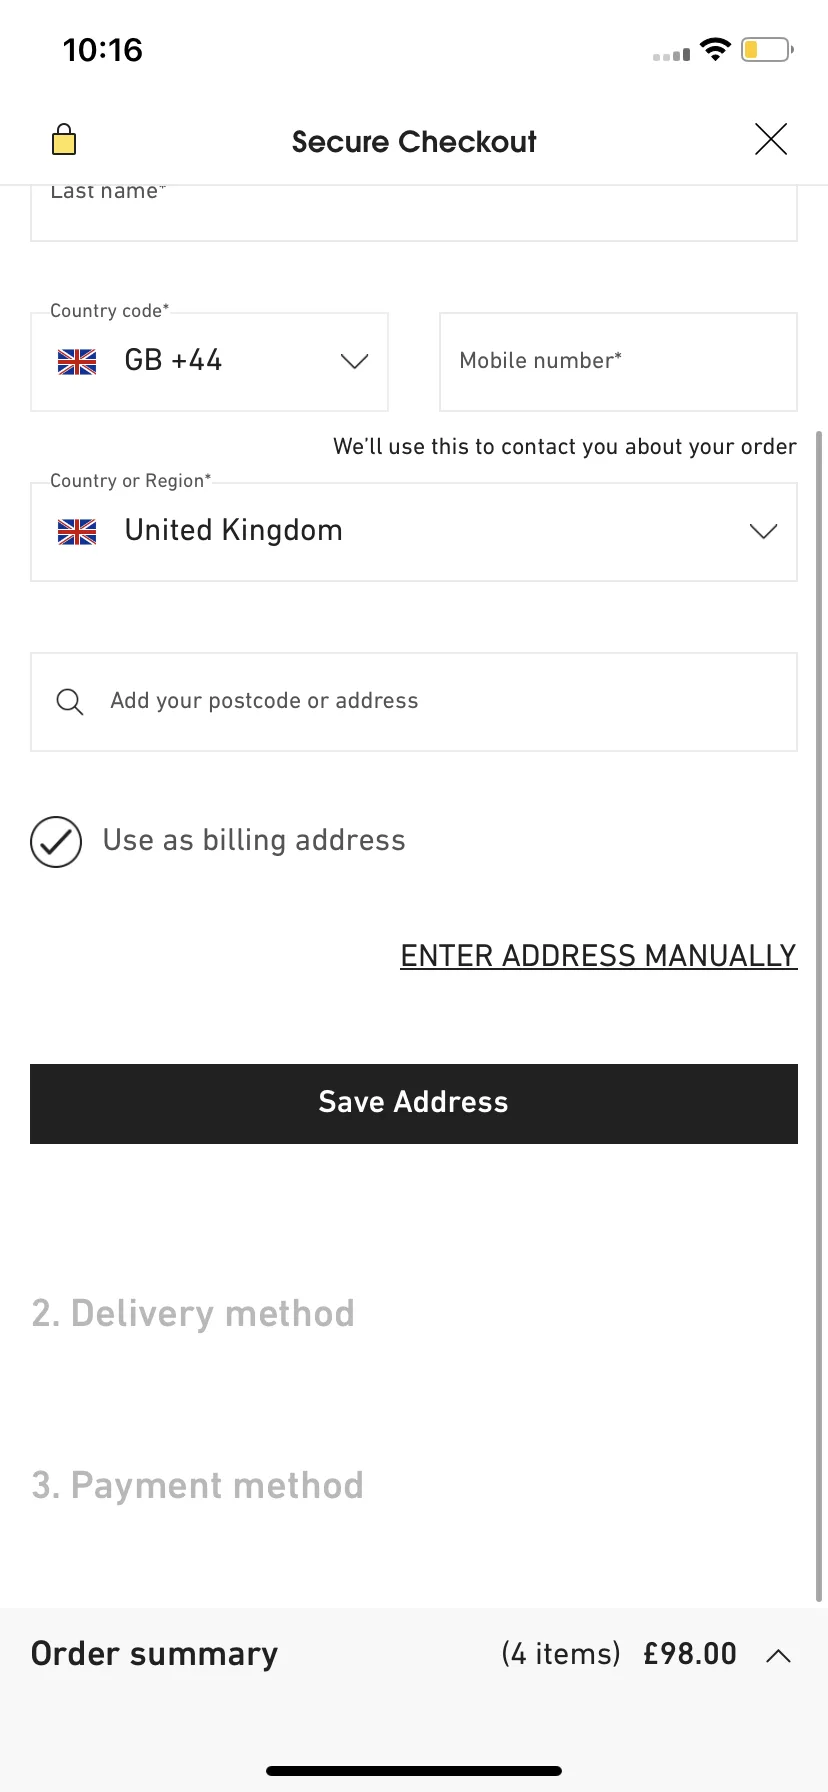This screenshot has height=1792, width=828.
Task: Tap the Wi-Fi status icon
Action: tap(715, 49)
